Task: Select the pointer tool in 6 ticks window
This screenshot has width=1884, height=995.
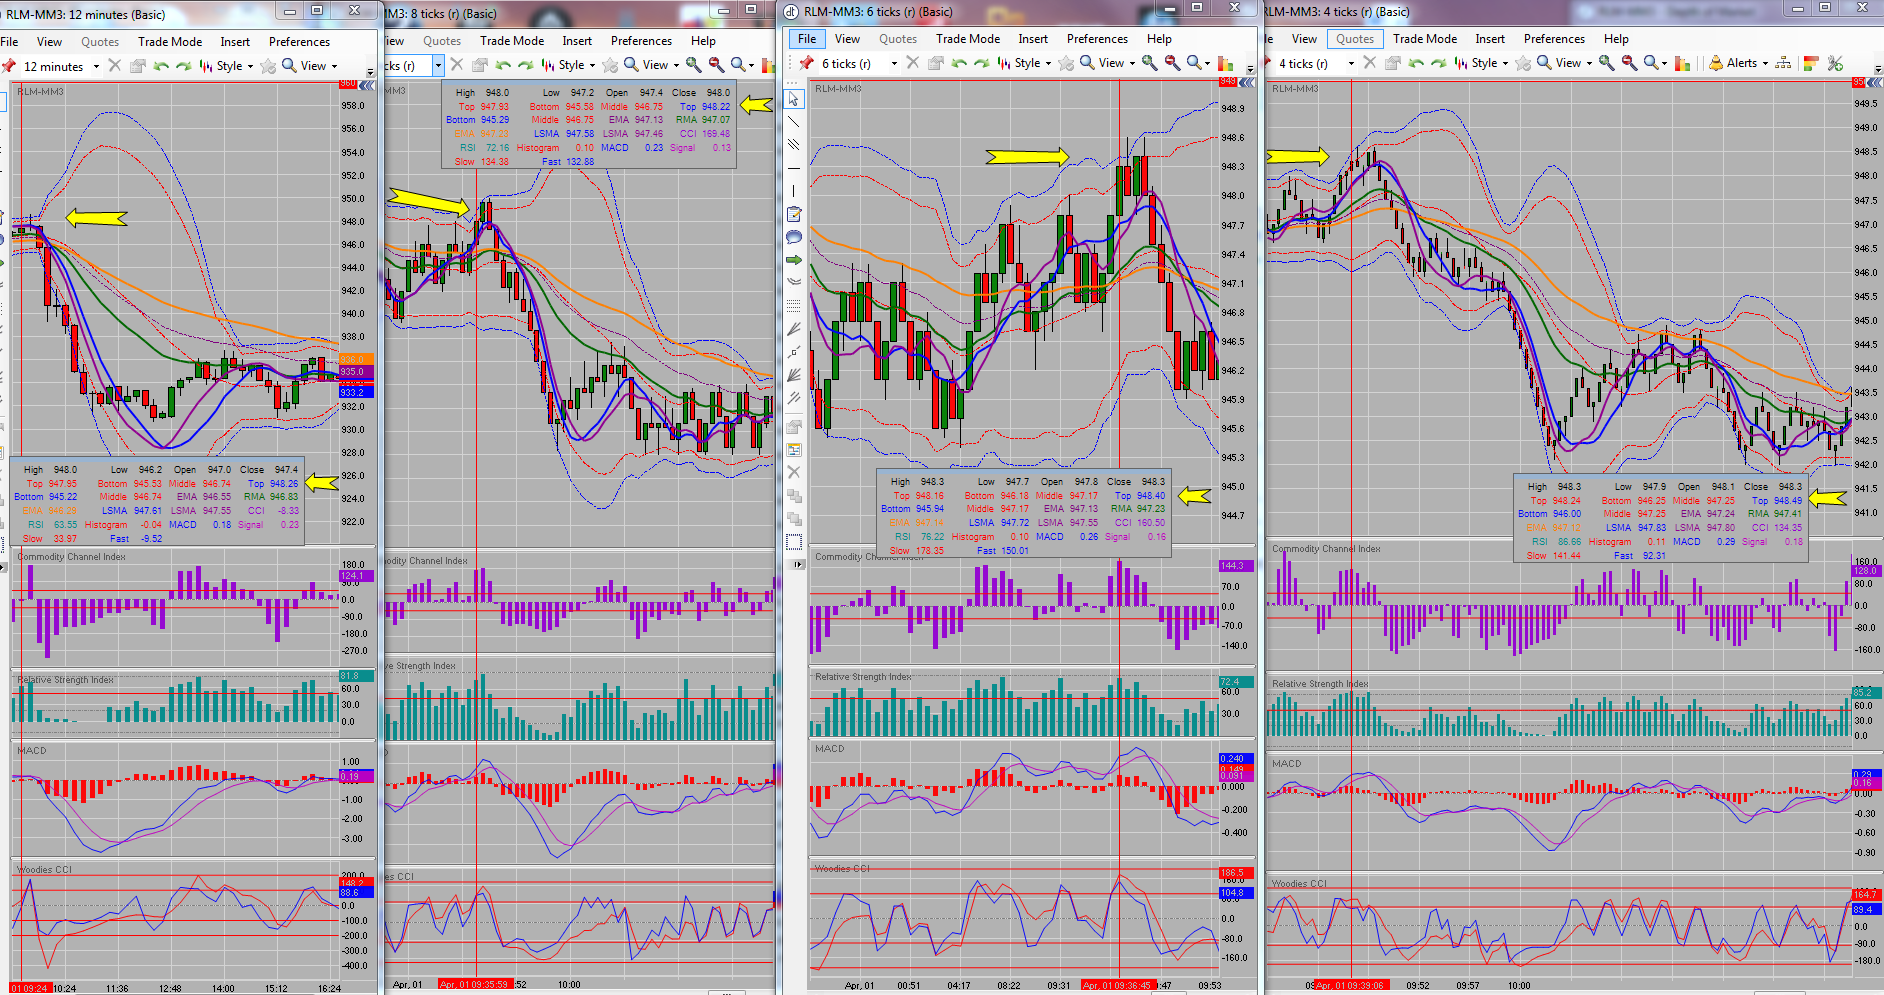Action: (x=794, y=99)
